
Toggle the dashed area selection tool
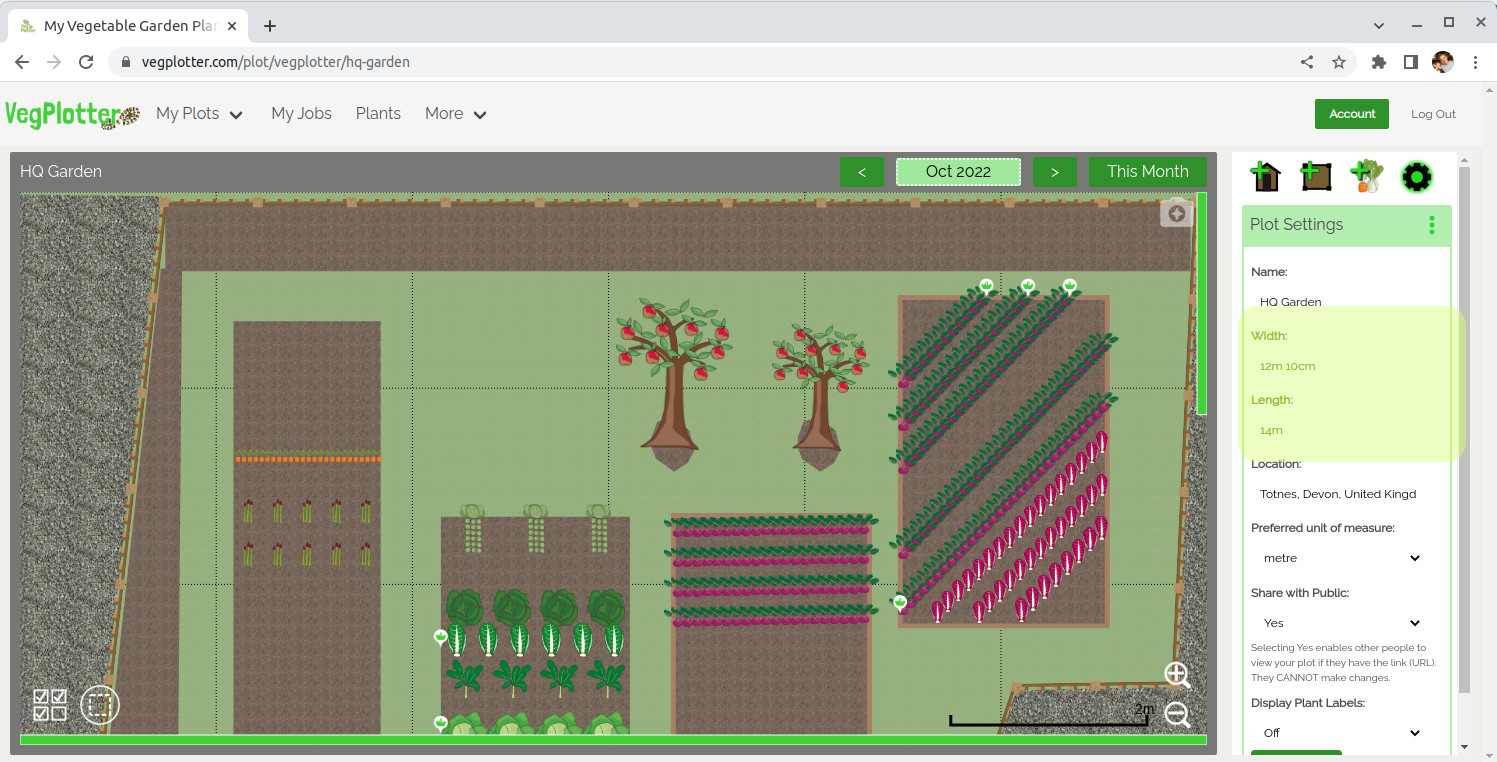tap(100, 704)
